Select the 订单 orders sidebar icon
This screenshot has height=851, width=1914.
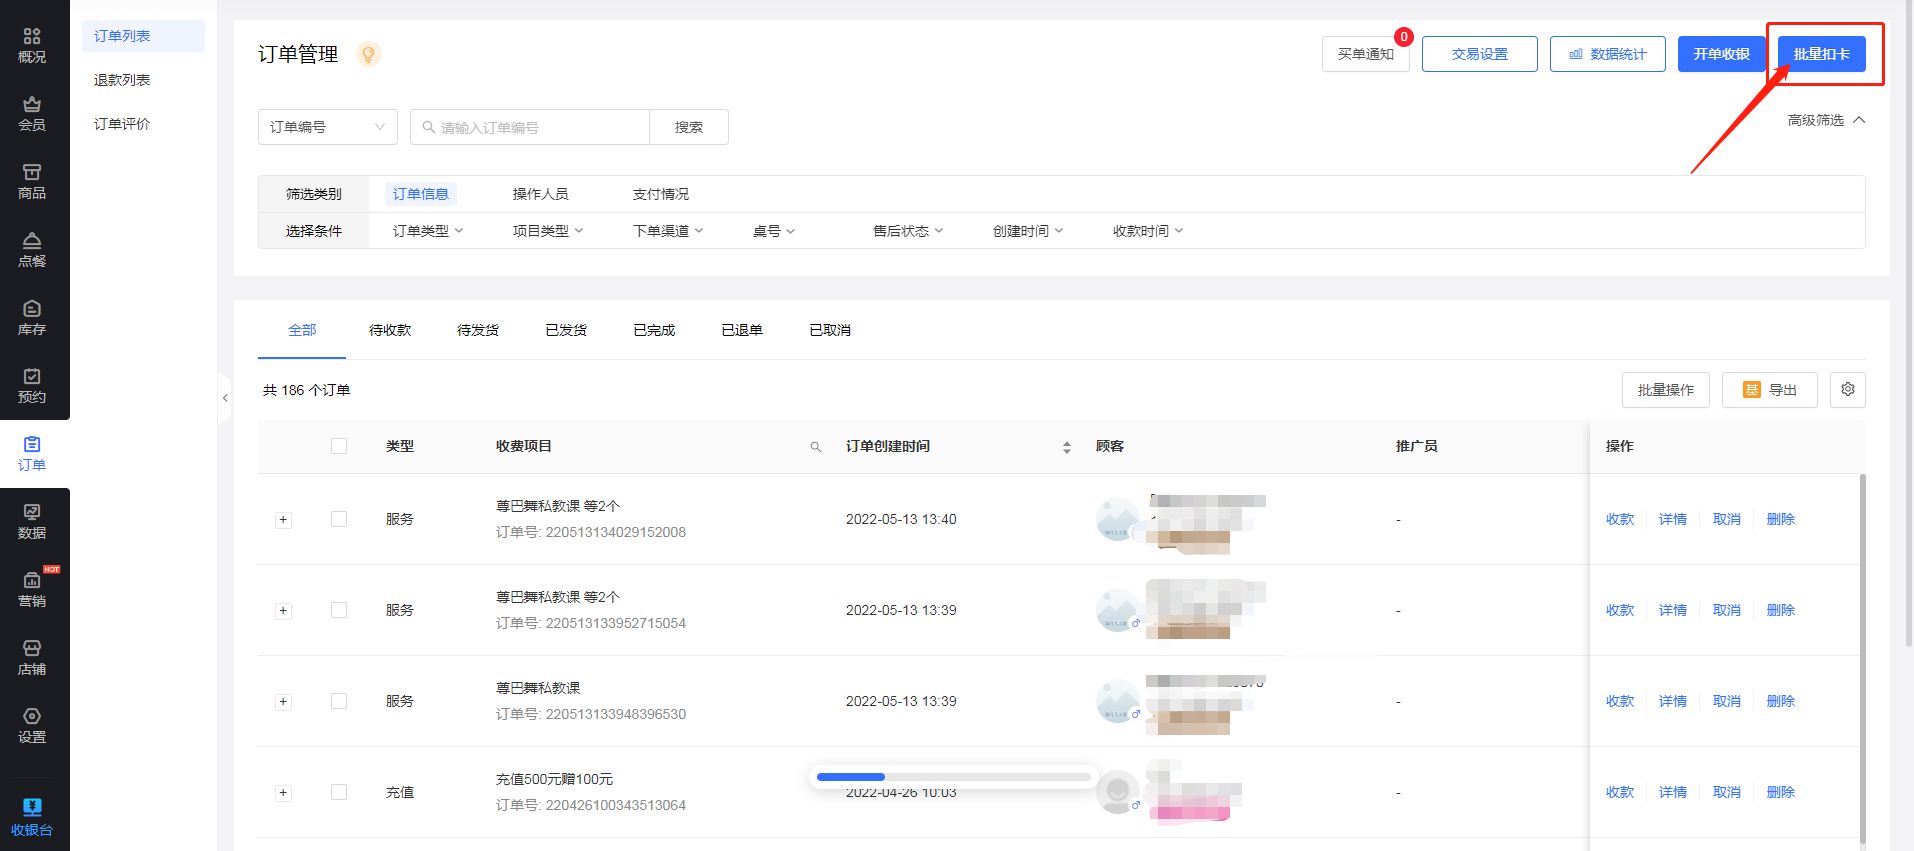click(x=32, y=454)
